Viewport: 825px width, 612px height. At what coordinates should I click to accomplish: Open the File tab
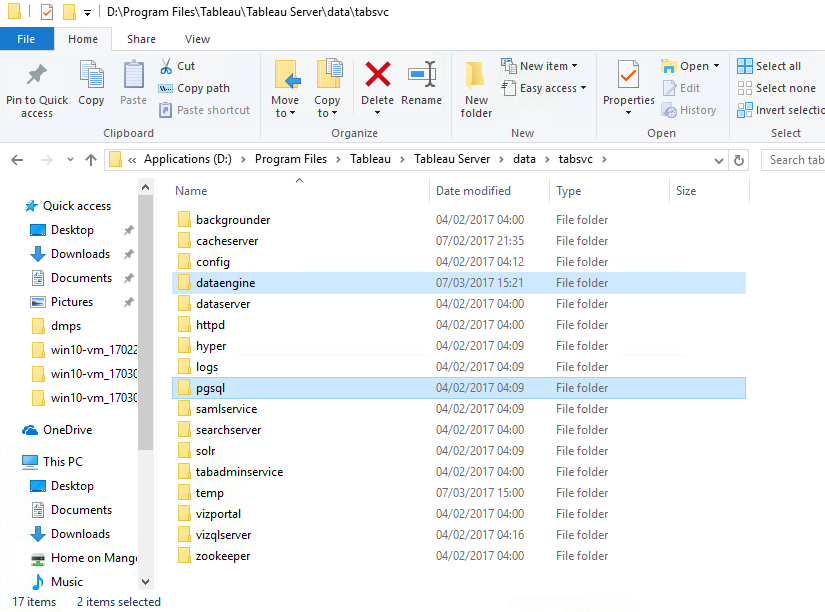tap(26, 39)
